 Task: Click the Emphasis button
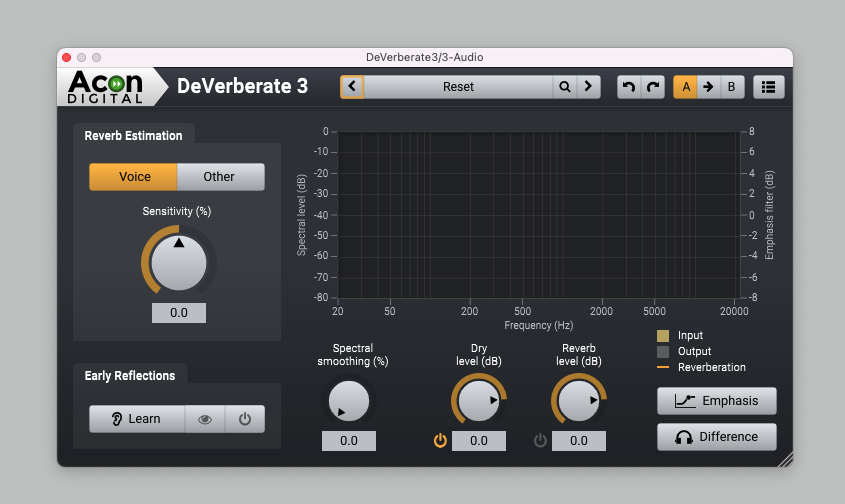[x=716, y=401]
